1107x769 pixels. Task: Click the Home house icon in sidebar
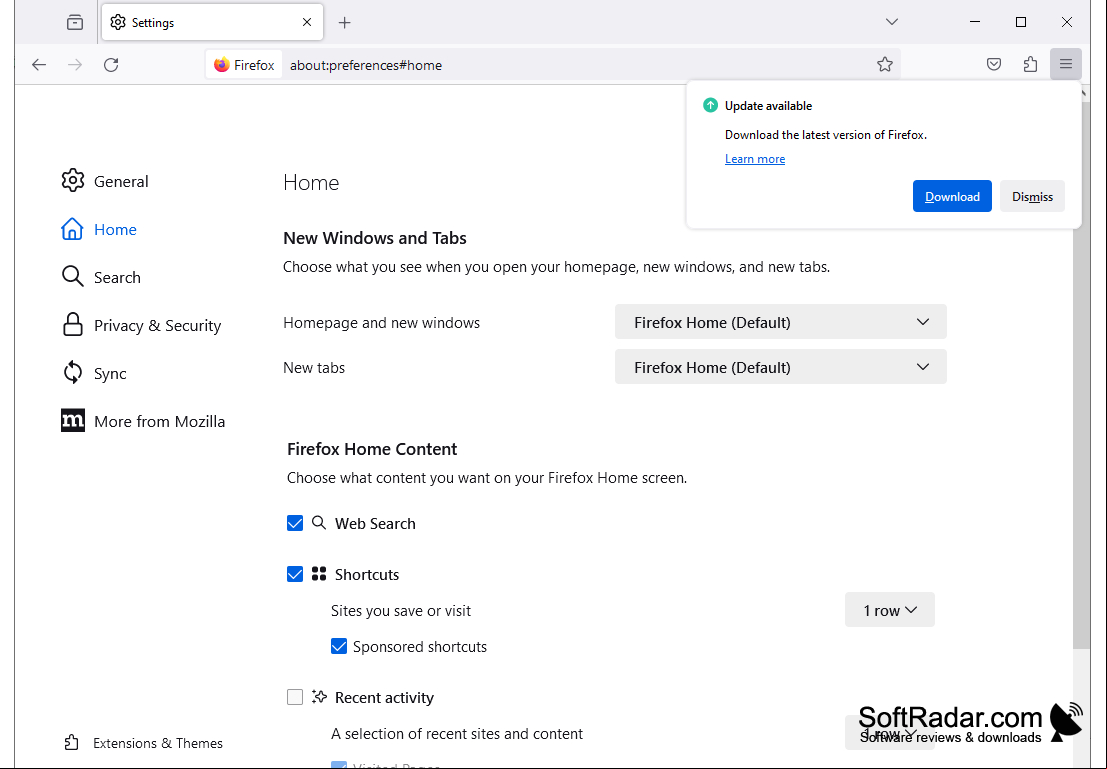[x=72, y=229]
